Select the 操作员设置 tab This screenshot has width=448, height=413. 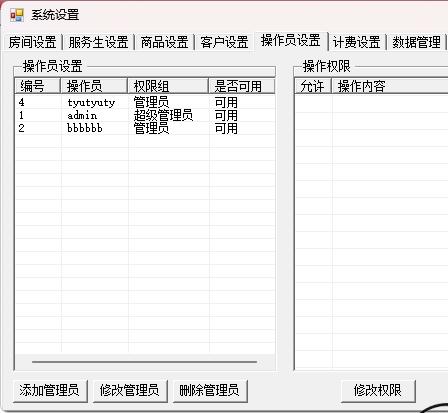click(291, 41)
